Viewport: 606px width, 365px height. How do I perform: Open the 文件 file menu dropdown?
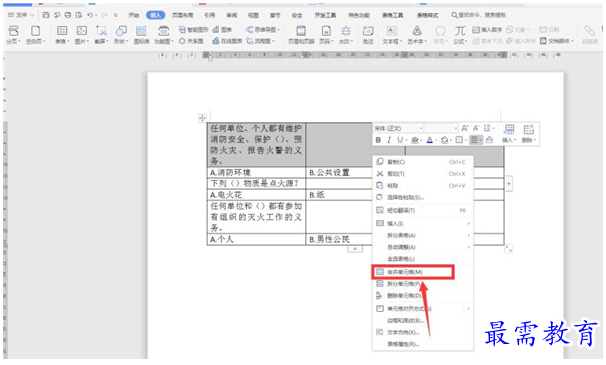click(x=21, y=15)
